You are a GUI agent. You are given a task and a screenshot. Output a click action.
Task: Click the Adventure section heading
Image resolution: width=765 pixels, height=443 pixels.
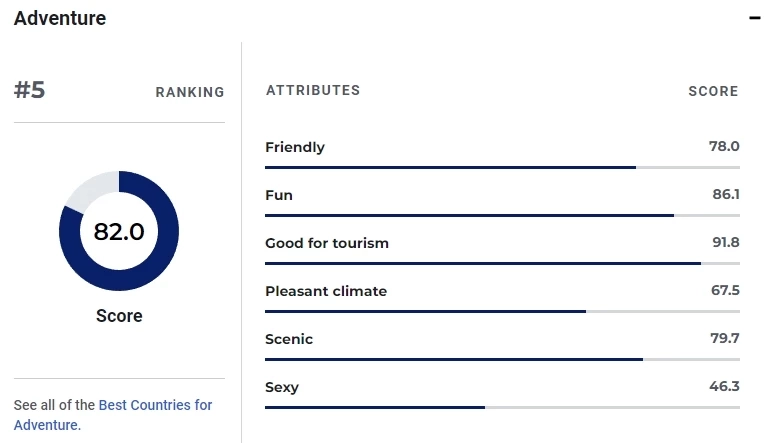coord(60,18)
